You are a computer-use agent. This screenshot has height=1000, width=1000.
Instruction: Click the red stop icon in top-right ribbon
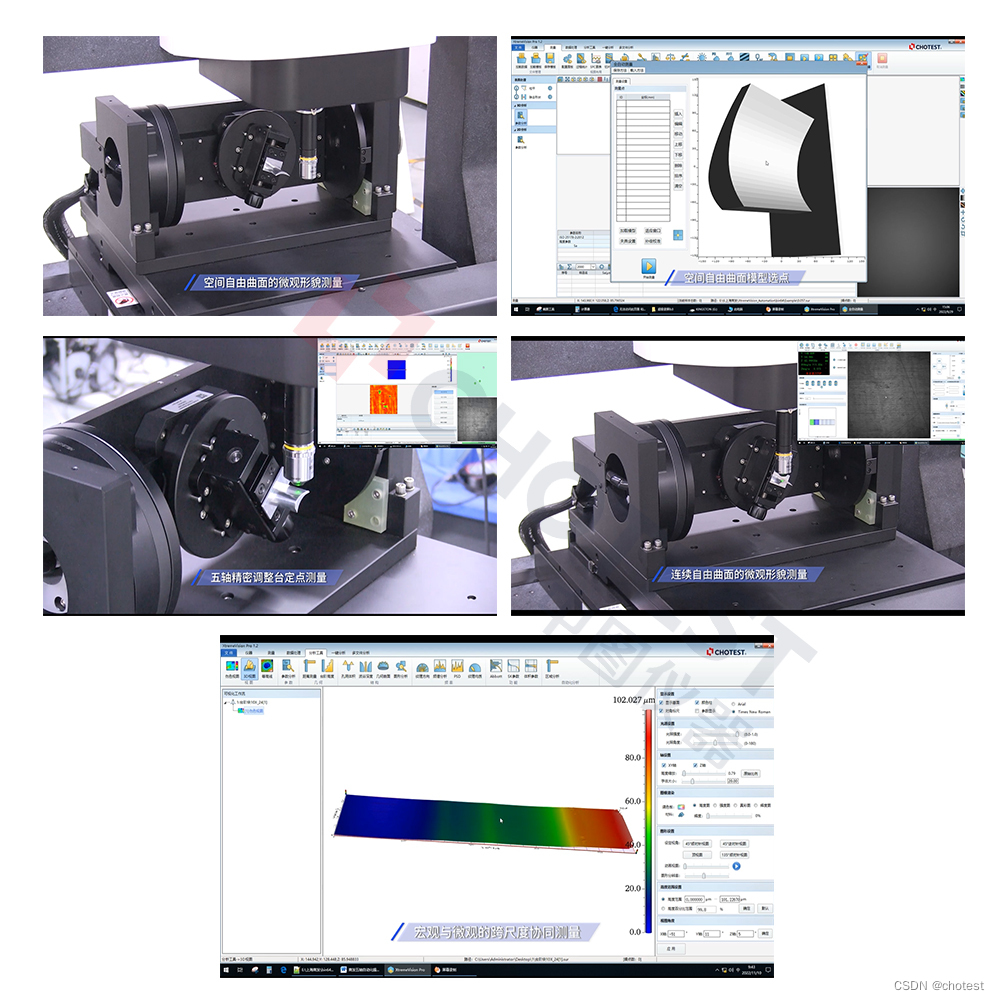(x=882, y=59)
